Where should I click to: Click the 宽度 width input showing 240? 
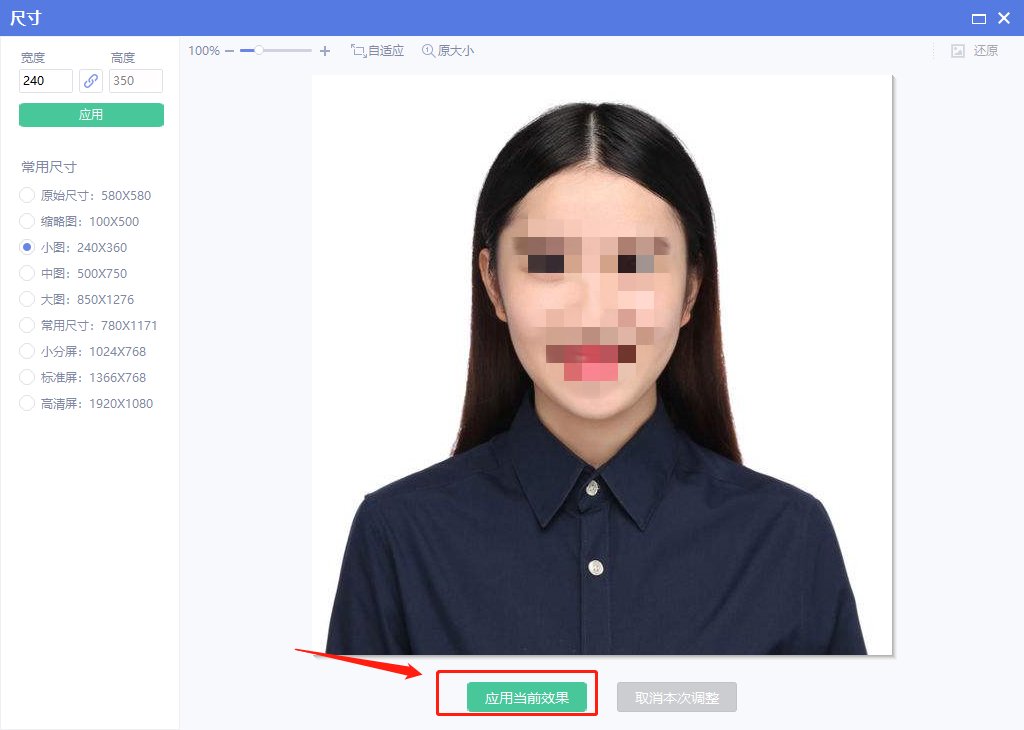[x=45, y=81]
